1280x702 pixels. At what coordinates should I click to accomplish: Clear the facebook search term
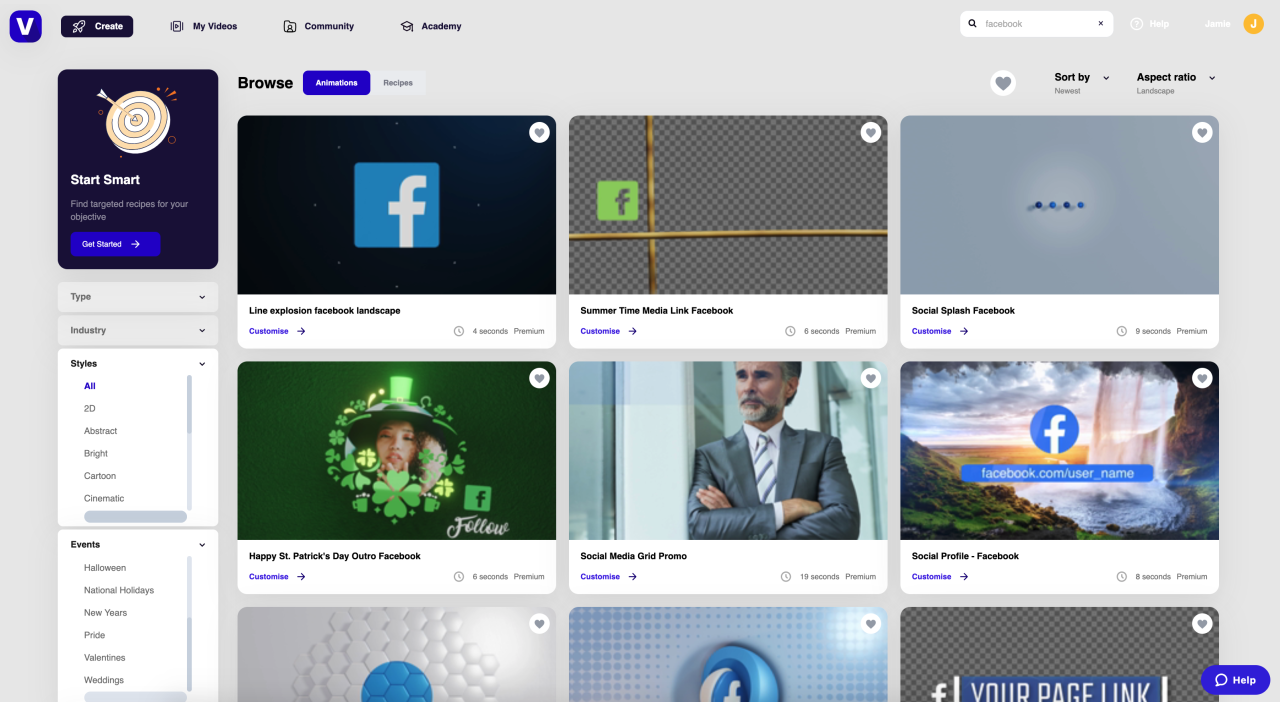1100,23
